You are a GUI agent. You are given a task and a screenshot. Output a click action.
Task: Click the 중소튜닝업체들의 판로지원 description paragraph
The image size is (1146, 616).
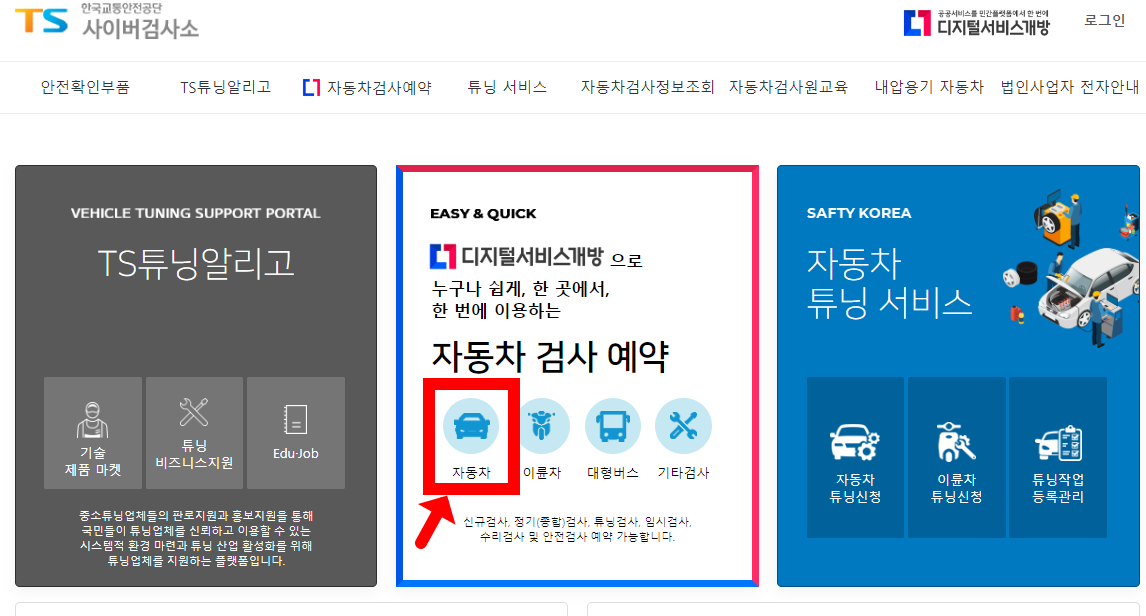[x=196, y=539]
